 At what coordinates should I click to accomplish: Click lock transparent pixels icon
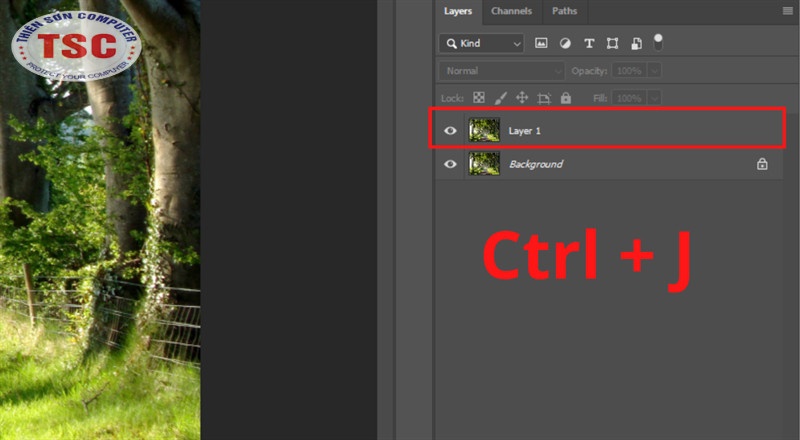pos(479,98)
